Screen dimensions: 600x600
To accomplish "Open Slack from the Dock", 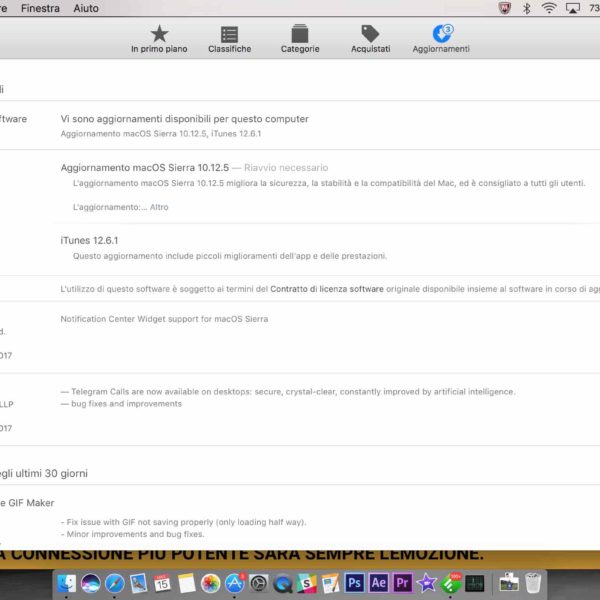I will pyautogui.click(x=307, y=583).
